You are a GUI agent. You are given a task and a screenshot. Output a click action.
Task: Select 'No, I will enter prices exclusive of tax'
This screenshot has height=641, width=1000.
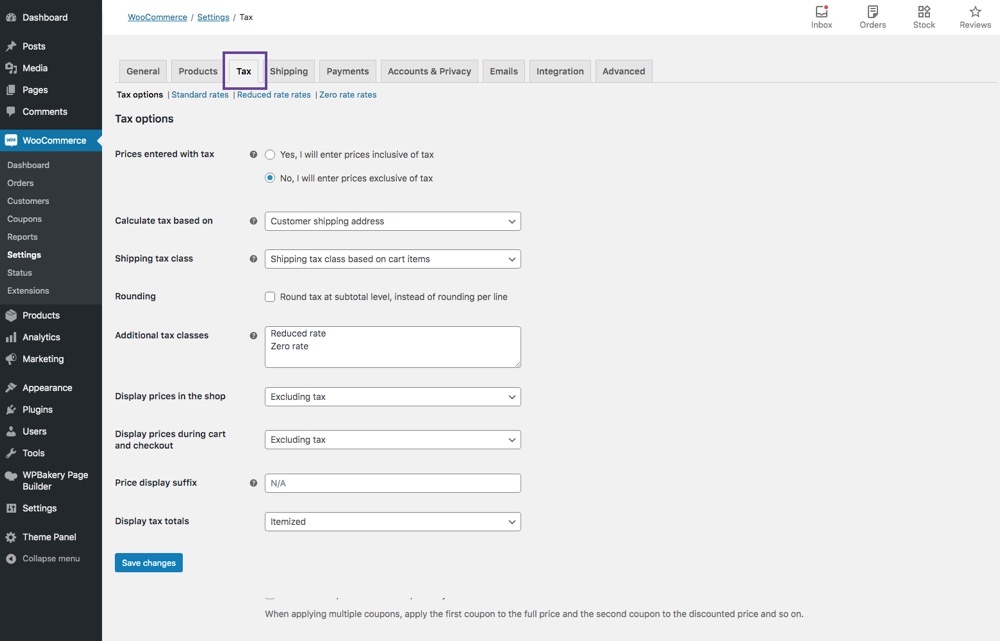click(270, 178)
